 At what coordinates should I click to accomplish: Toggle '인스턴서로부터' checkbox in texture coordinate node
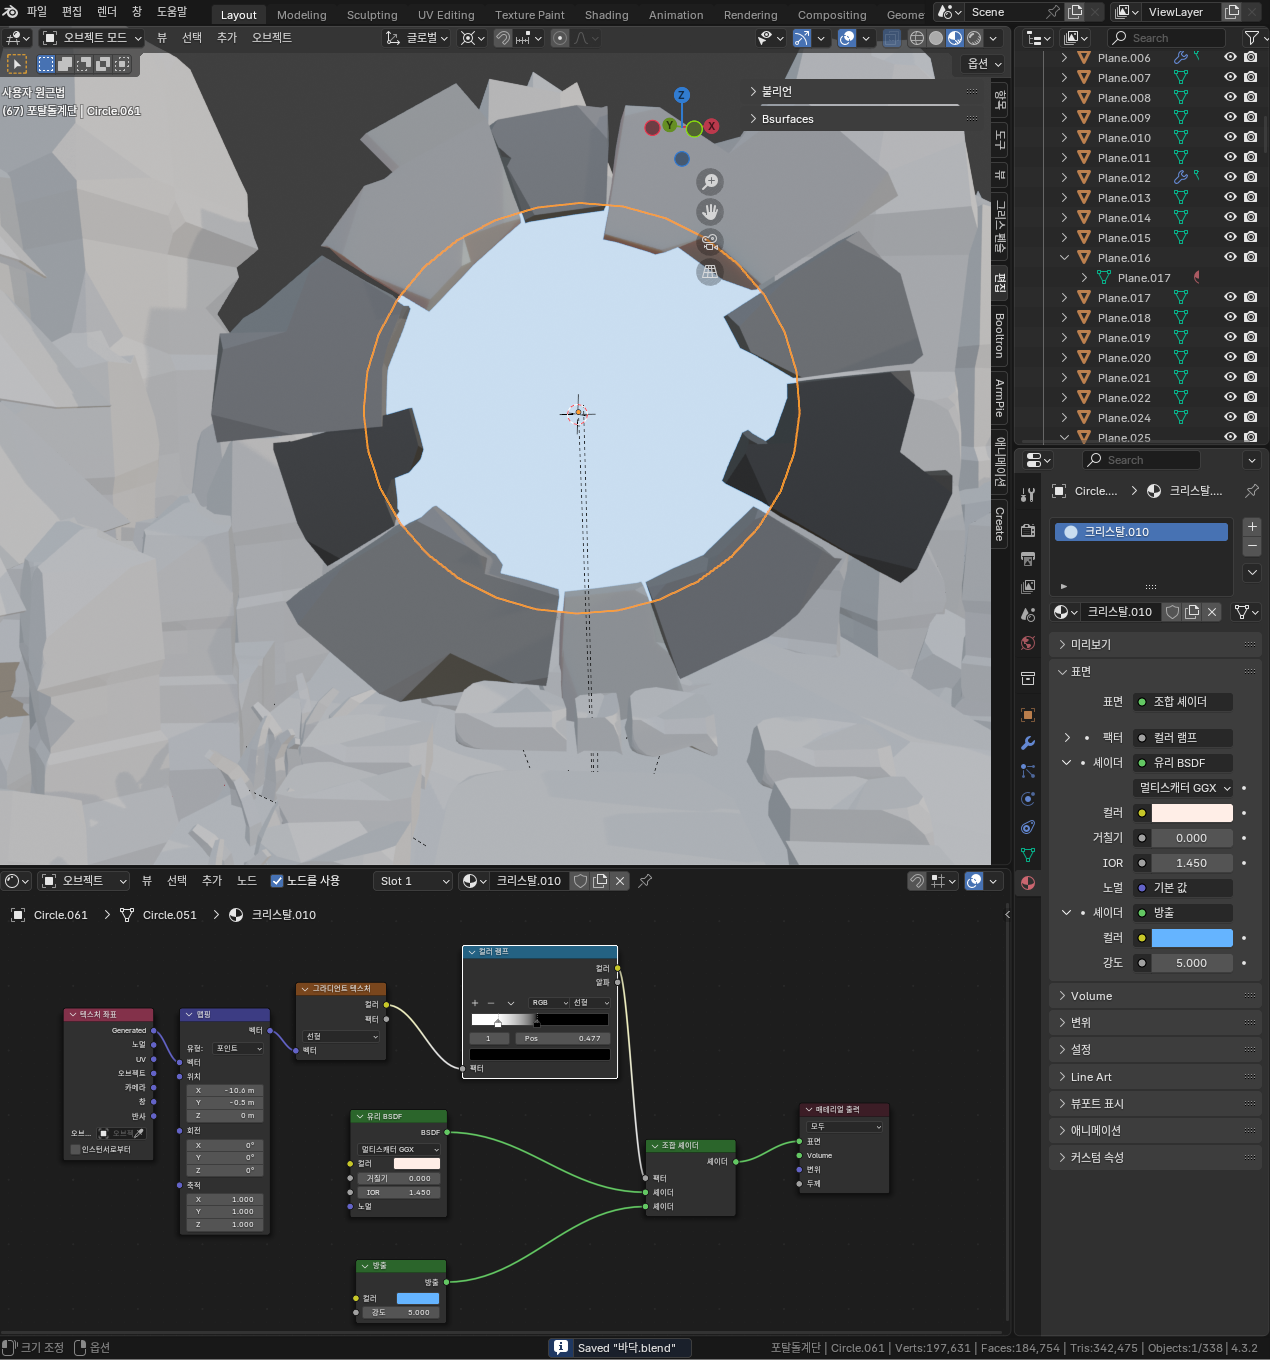coord(75,1150)
